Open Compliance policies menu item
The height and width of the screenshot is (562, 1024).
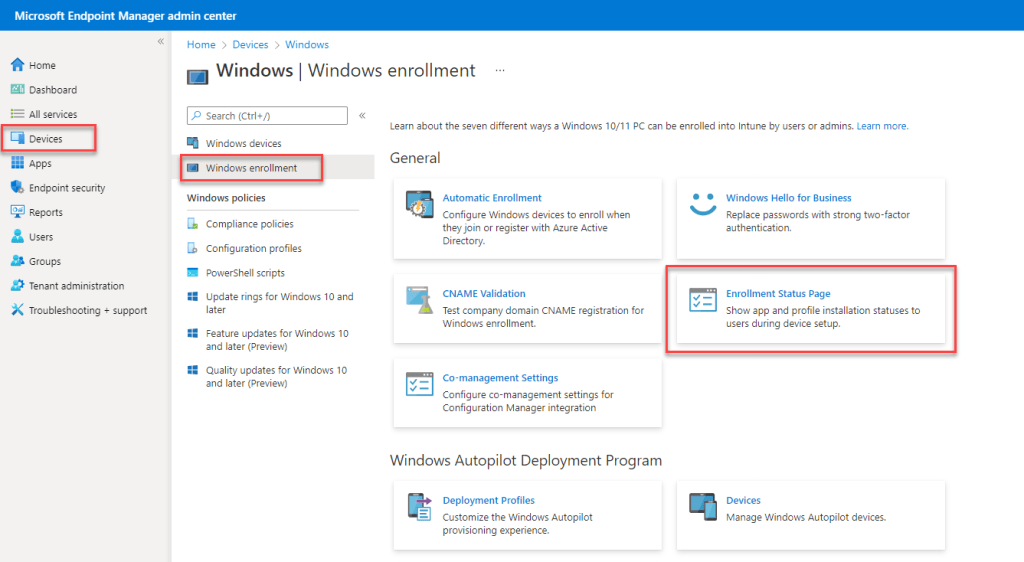249,224
